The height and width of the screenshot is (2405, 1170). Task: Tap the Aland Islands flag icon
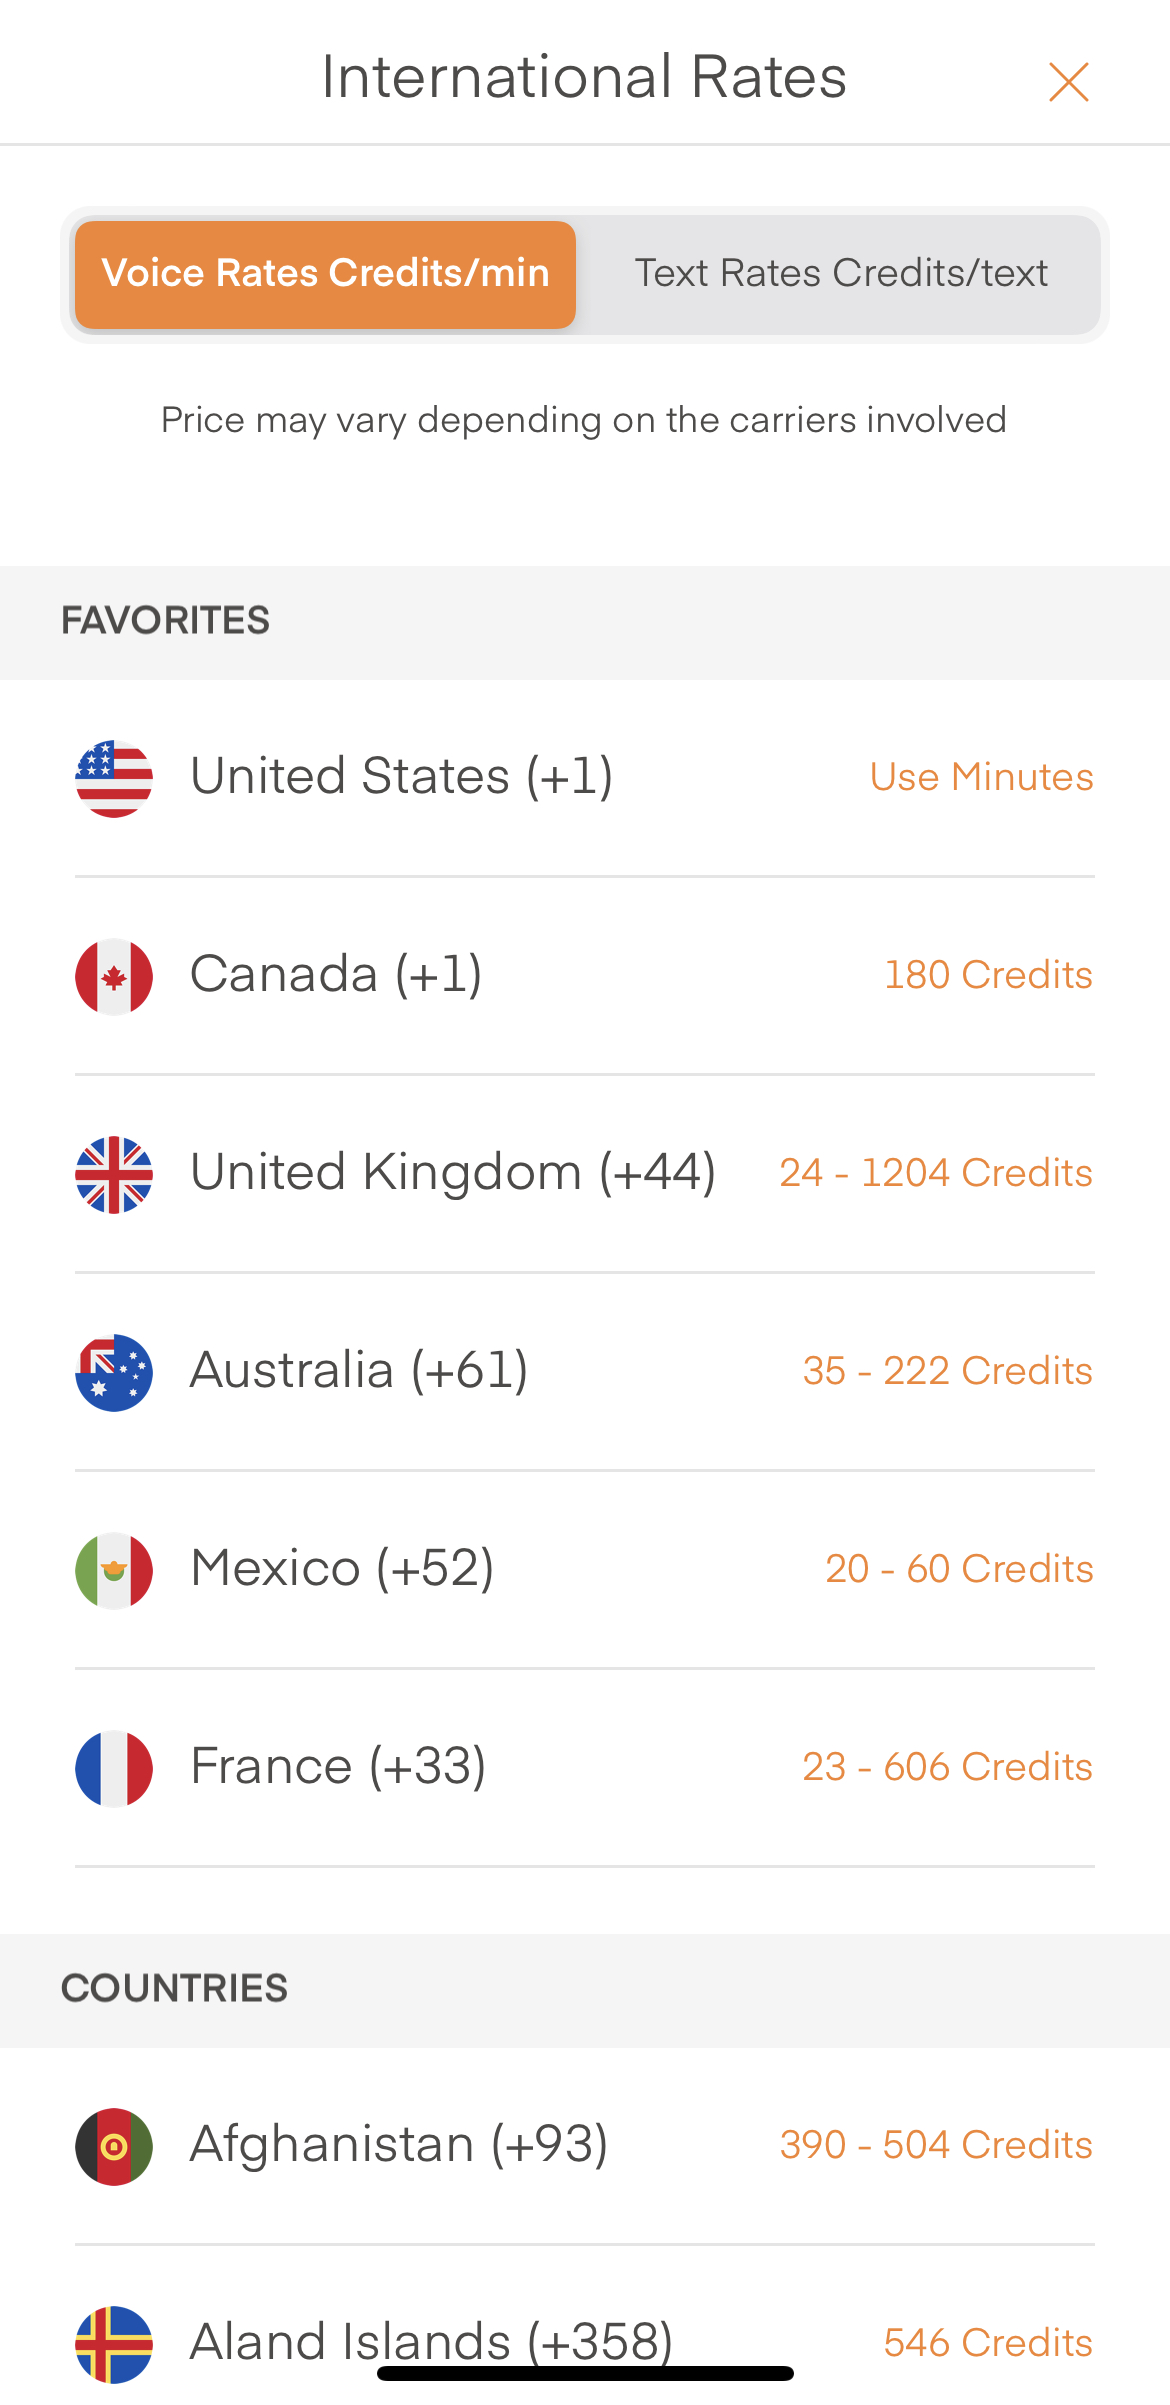pos(114,2343)
